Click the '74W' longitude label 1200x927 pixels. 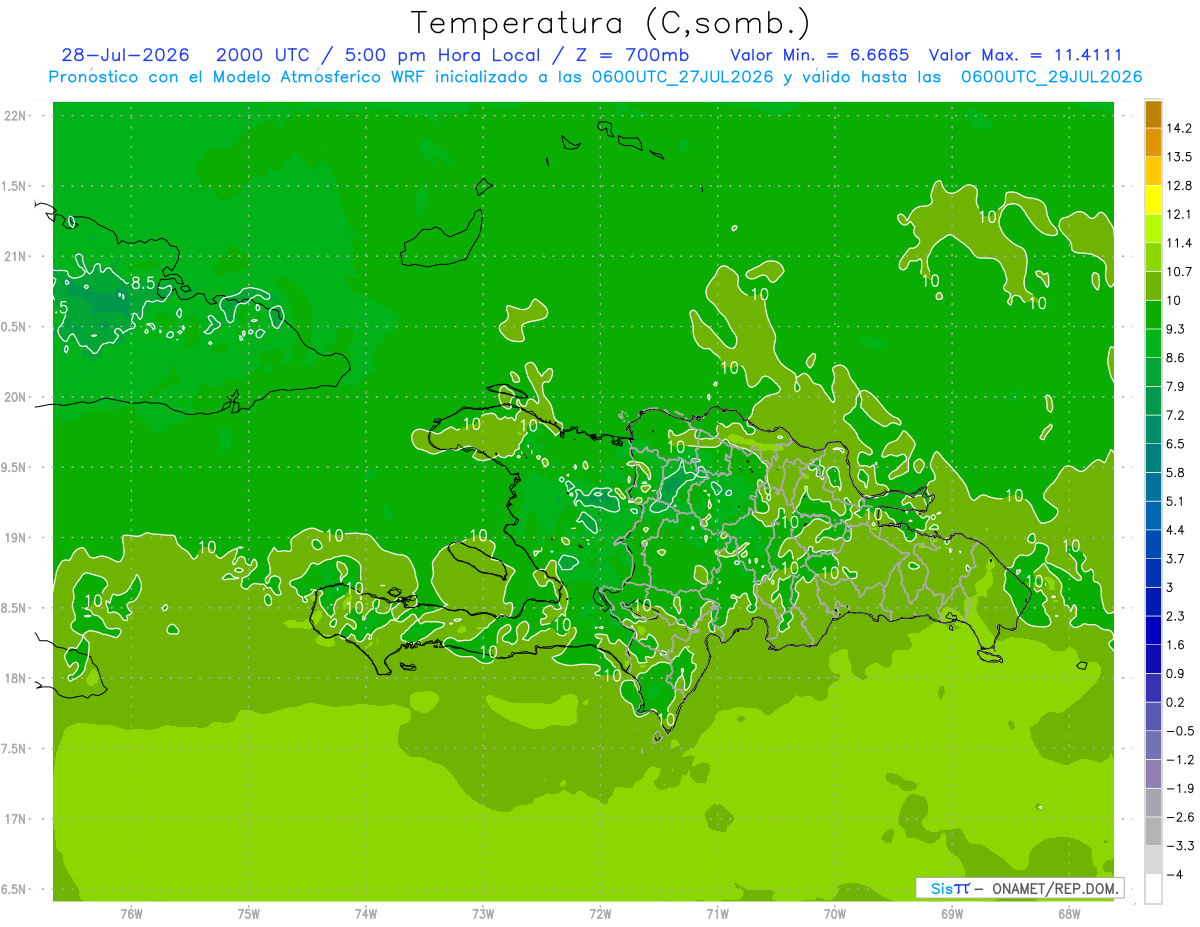tap(366, 913)
